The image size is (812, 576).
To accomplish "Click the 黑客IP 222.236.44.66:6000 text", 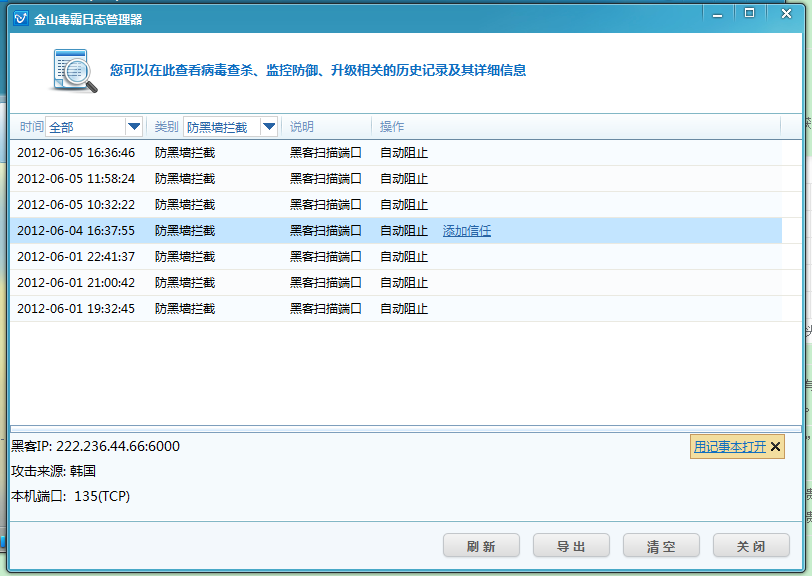I will pyautogui.click(x=96, y=446).
